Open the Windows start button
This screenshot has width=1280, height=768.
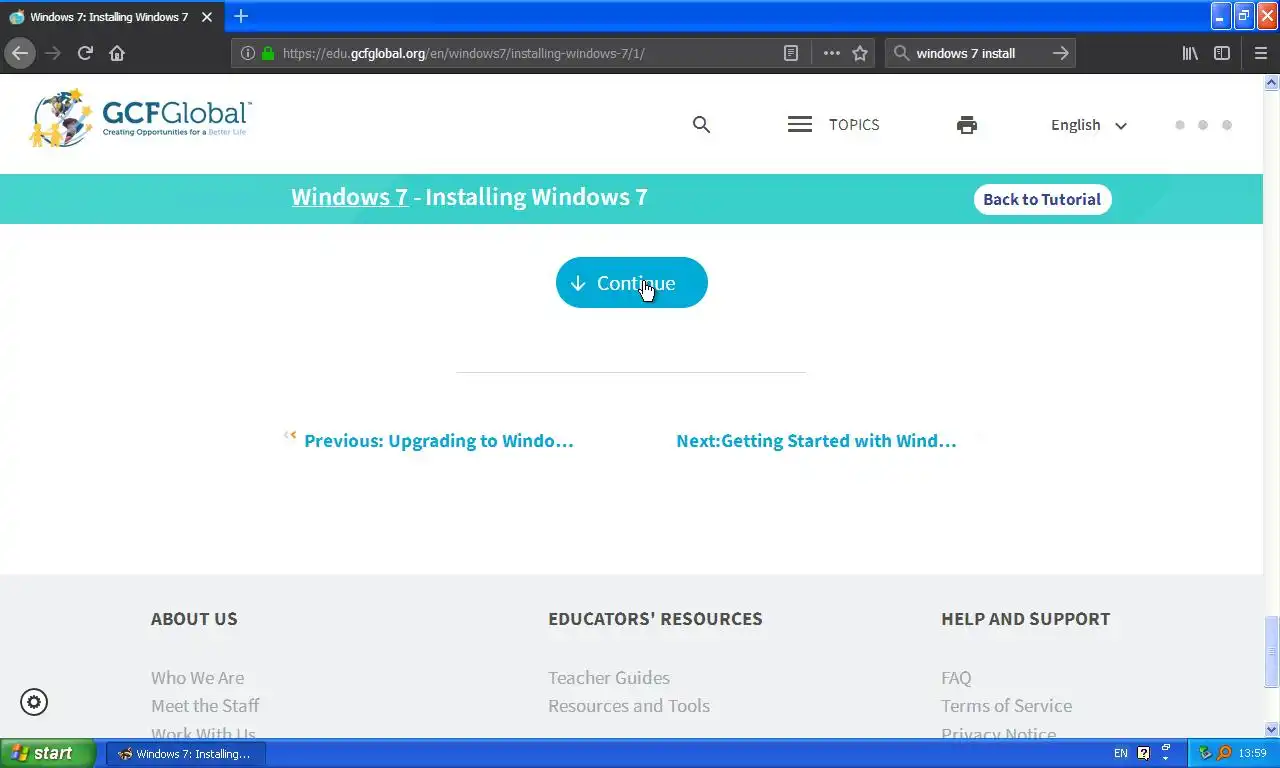pyautogui.click(x=48, y=753)
